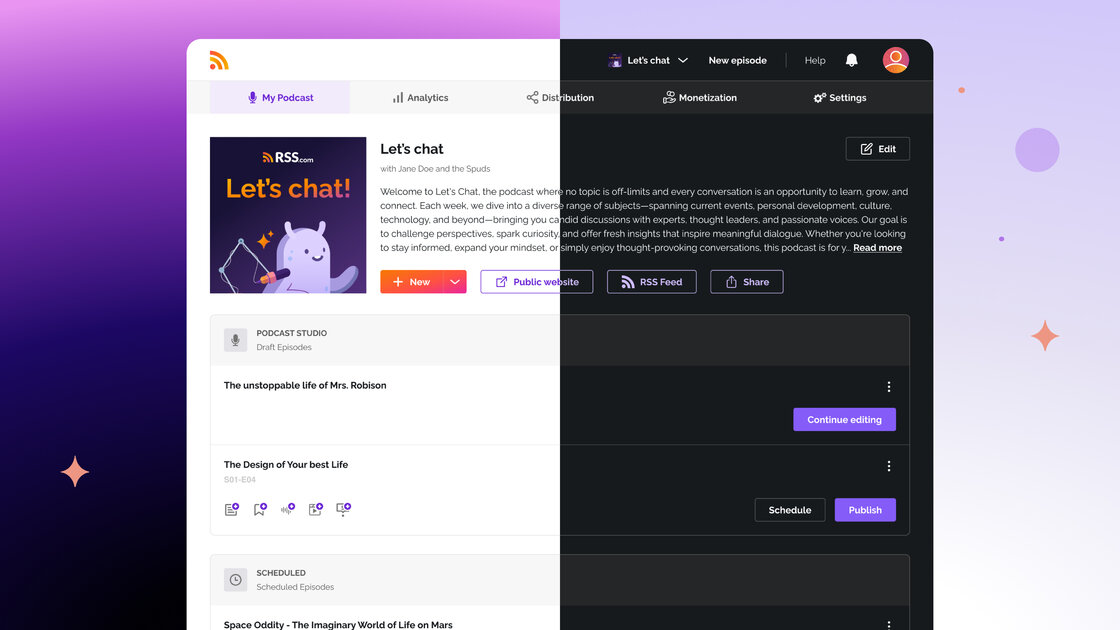Open the notifications bell
Viewport: 1120px width, 630px height.
(x=851, y=60)
